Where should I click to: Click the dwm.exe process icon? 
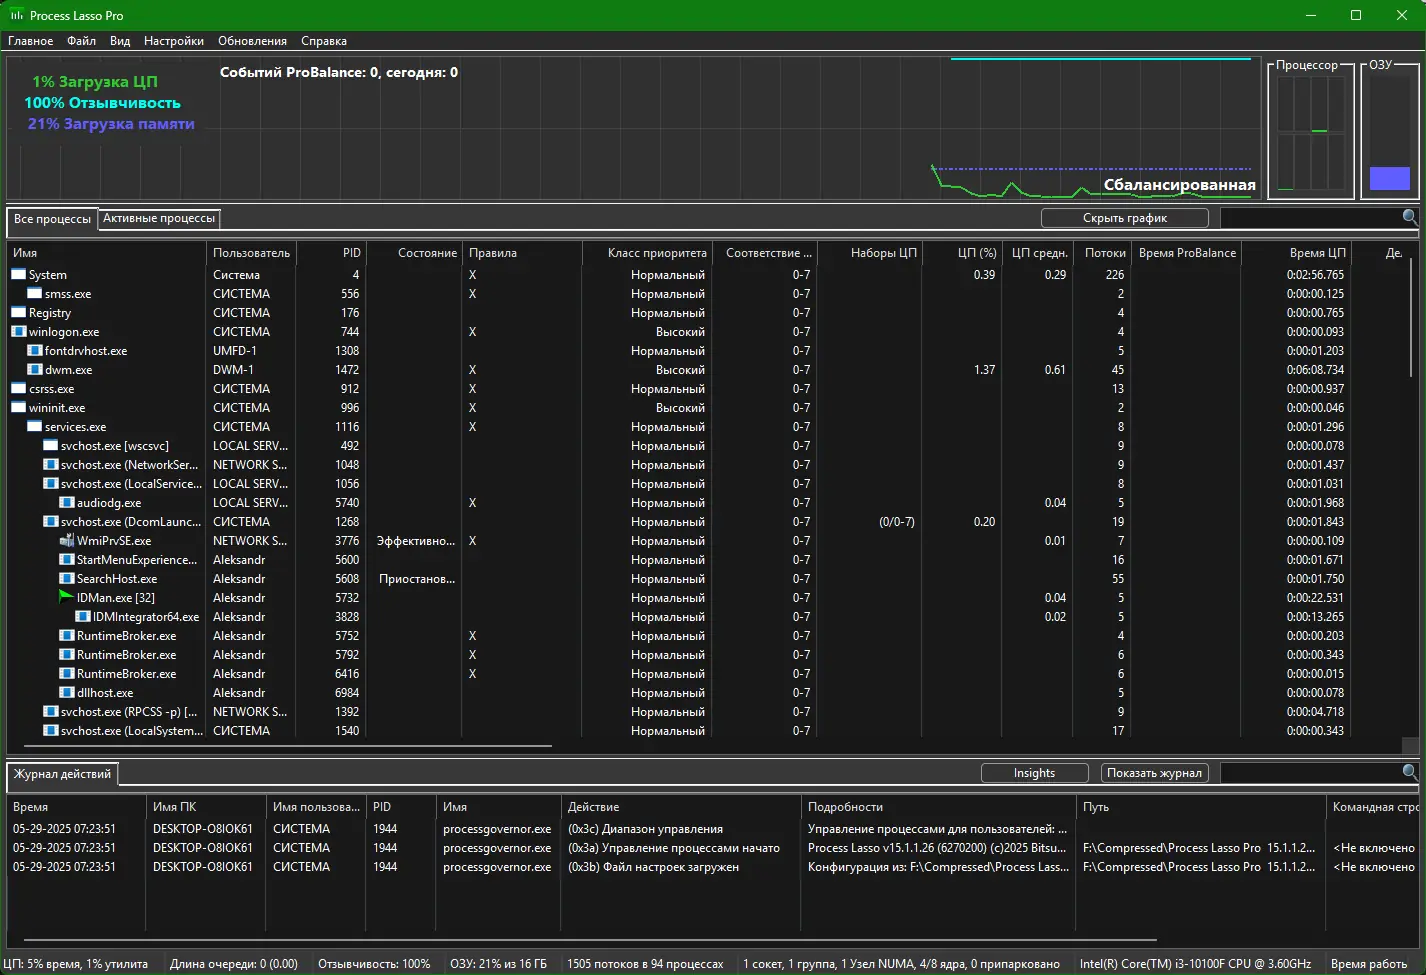tap(35, 369)
